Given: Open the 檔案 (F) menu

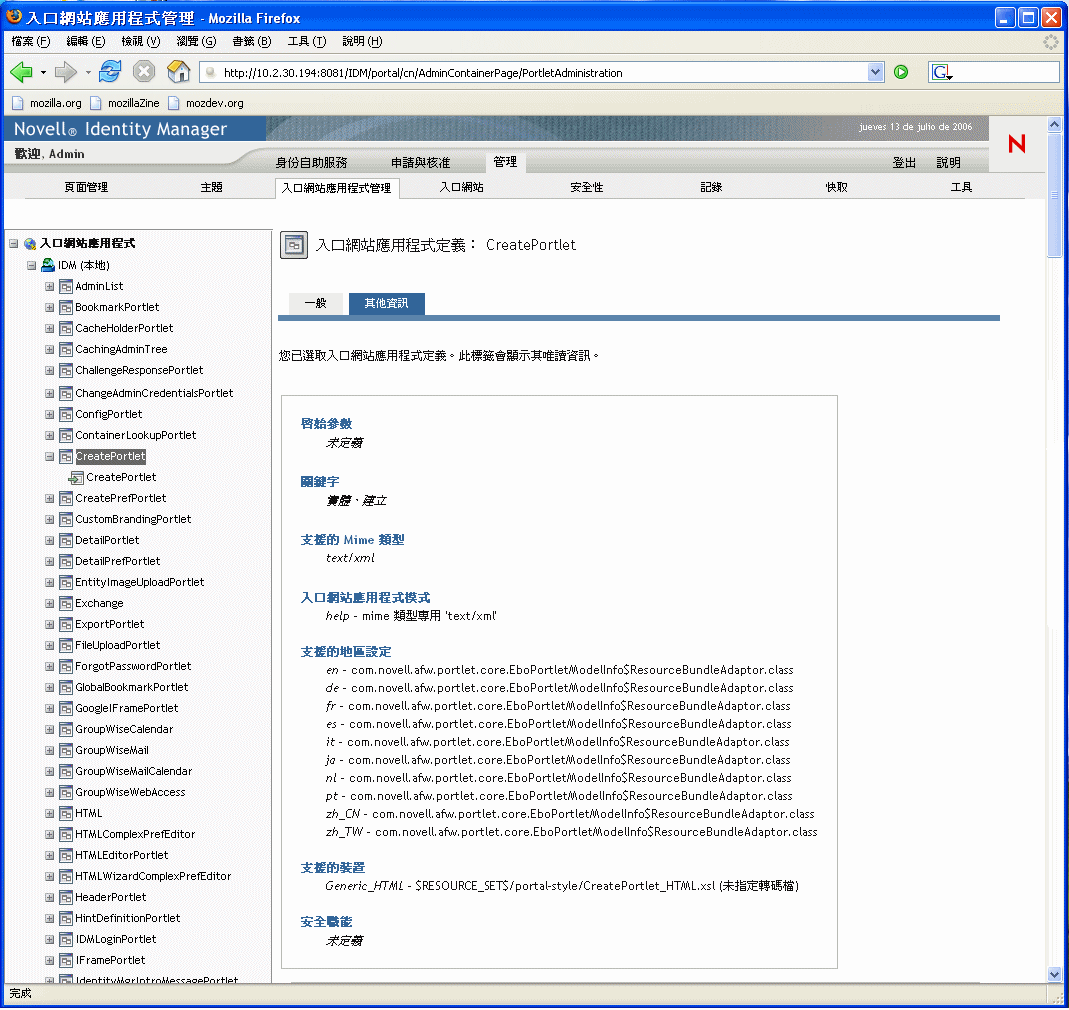Looking at the screenshot, I should (x=31, y=42).
